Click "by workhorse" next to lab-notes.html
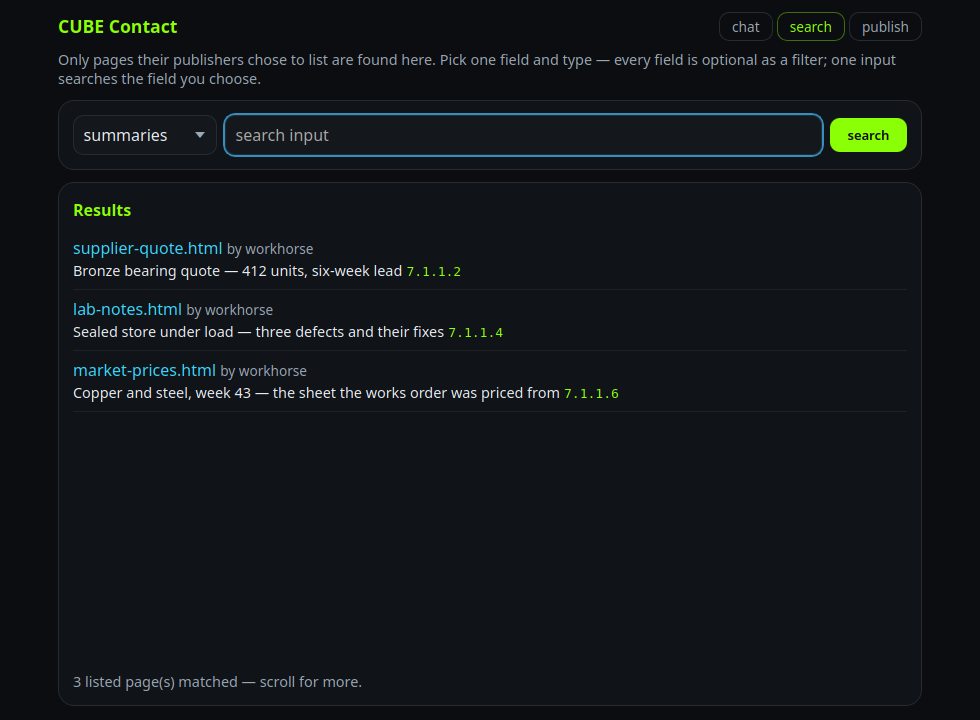This screenshot has width=980, height=720. coord(229,310)
